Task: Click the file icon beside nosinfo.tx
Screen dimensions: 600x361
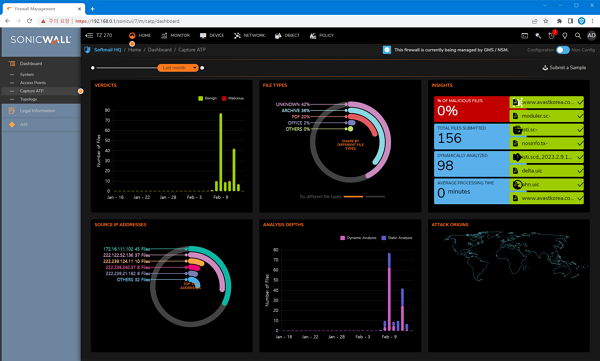Action: [515, 143]
